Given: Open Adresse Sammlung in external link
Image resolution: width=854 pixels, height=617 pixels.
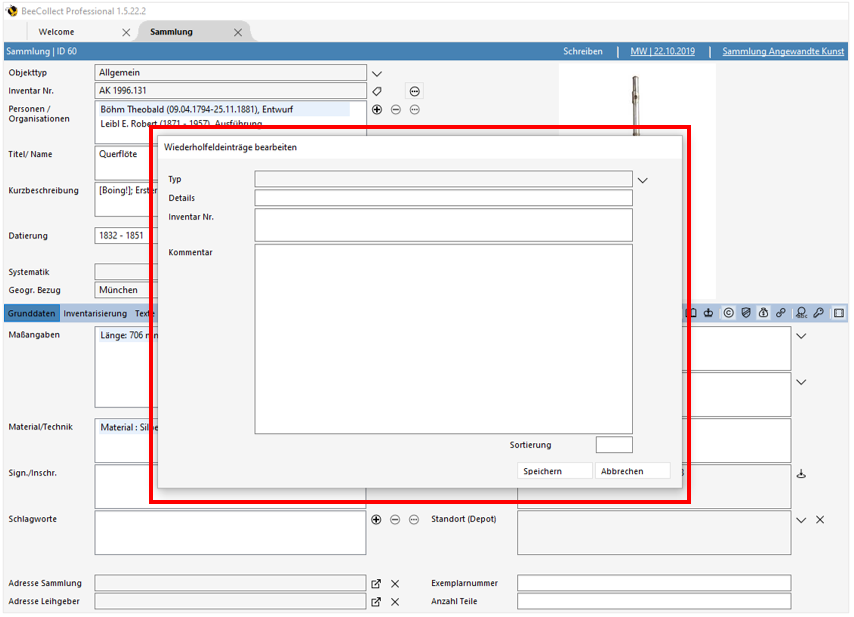Looking at the screenshot, I should [x=376, y=583].
